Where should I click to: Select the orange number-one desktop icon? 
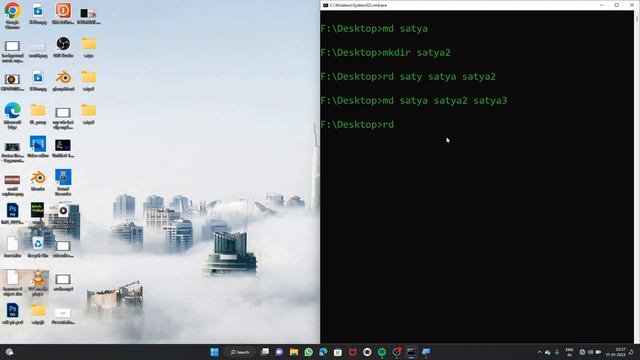(x=63, y=14)
